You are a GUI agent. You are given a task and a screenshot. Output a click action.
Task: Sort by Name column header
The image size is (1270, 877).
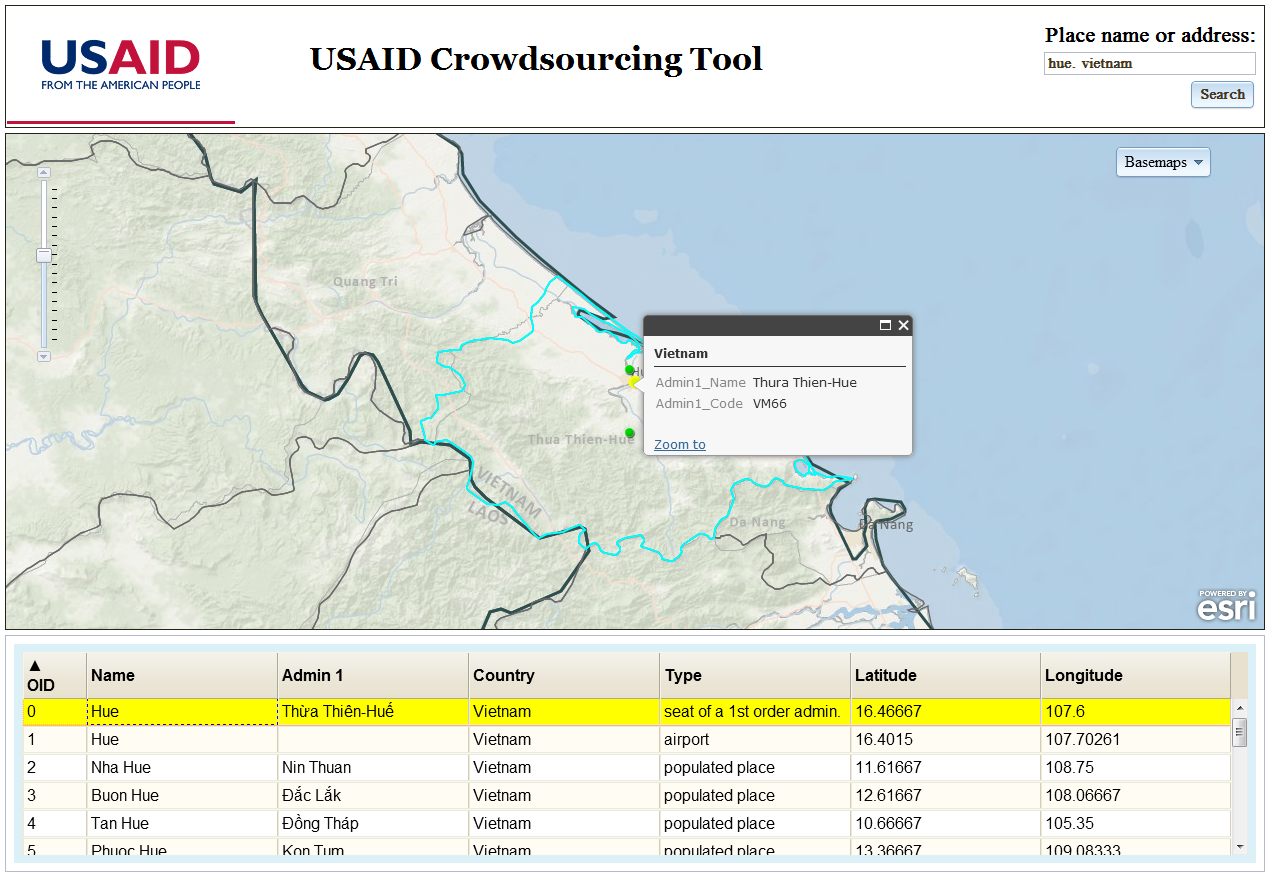(182, 676)
